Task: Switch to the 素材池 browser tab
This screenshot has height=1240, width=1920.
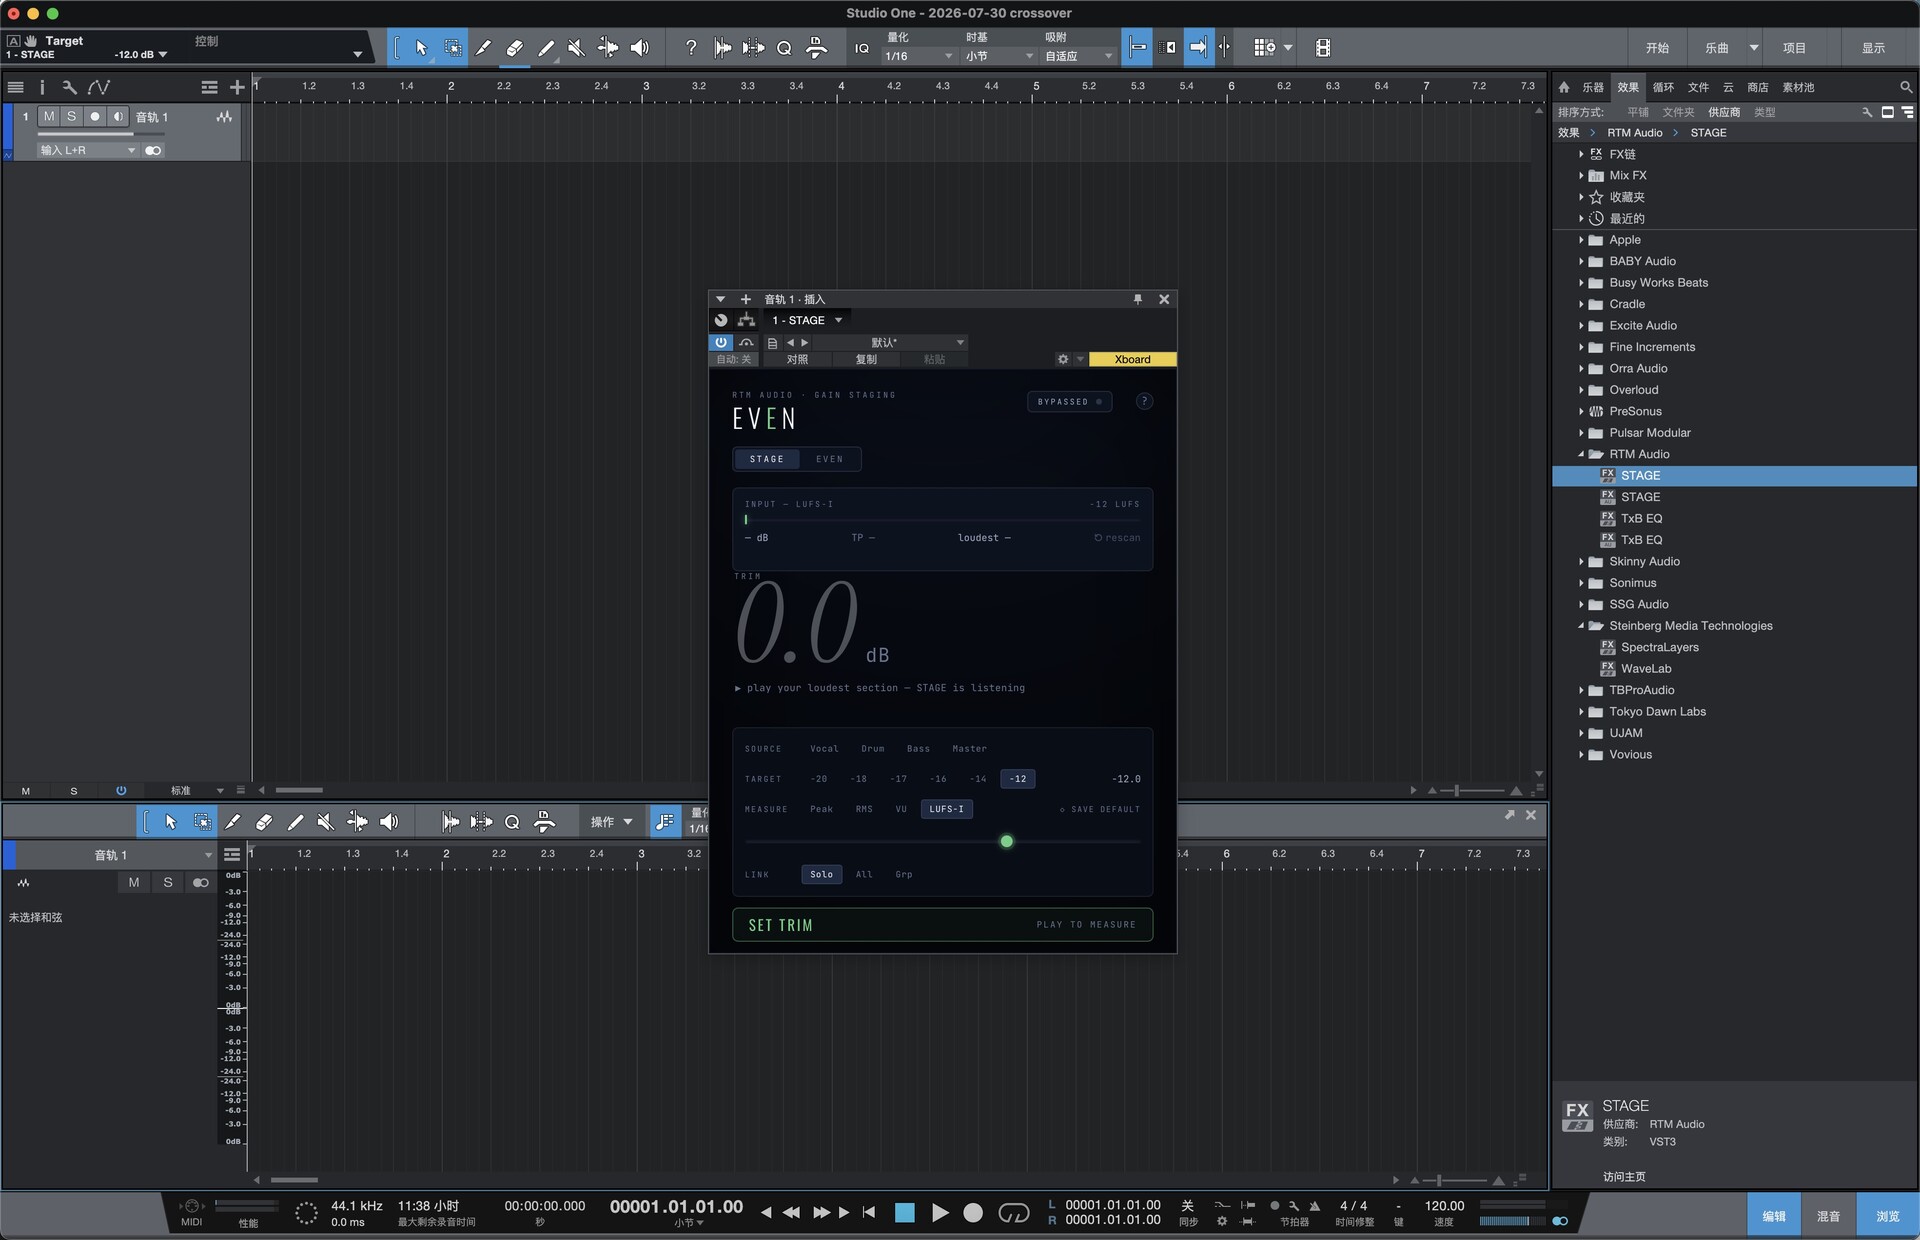Action: point(1798,87)
